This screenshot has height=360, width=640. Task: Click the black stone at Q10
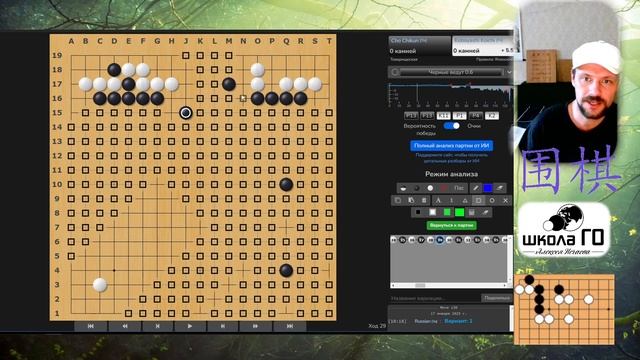(x=286, y=184)
